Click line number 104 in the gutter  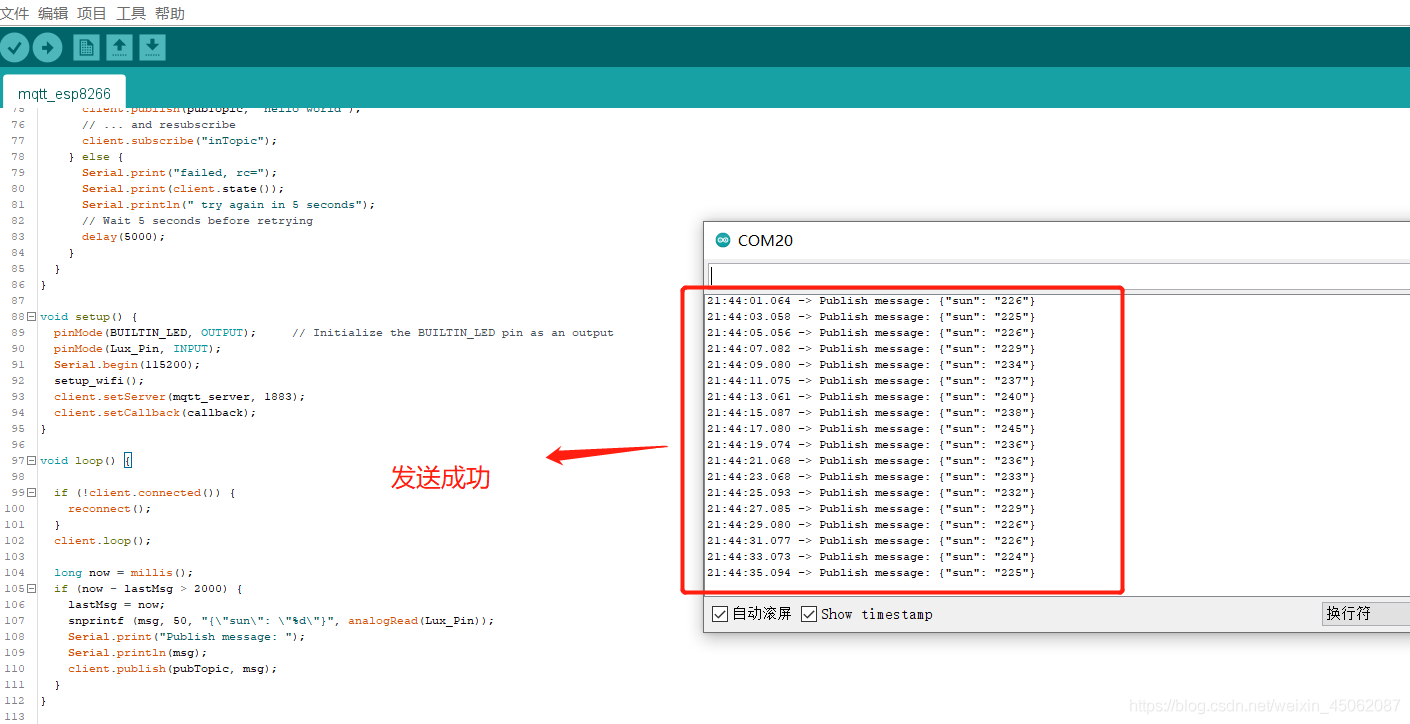point(14,573)
